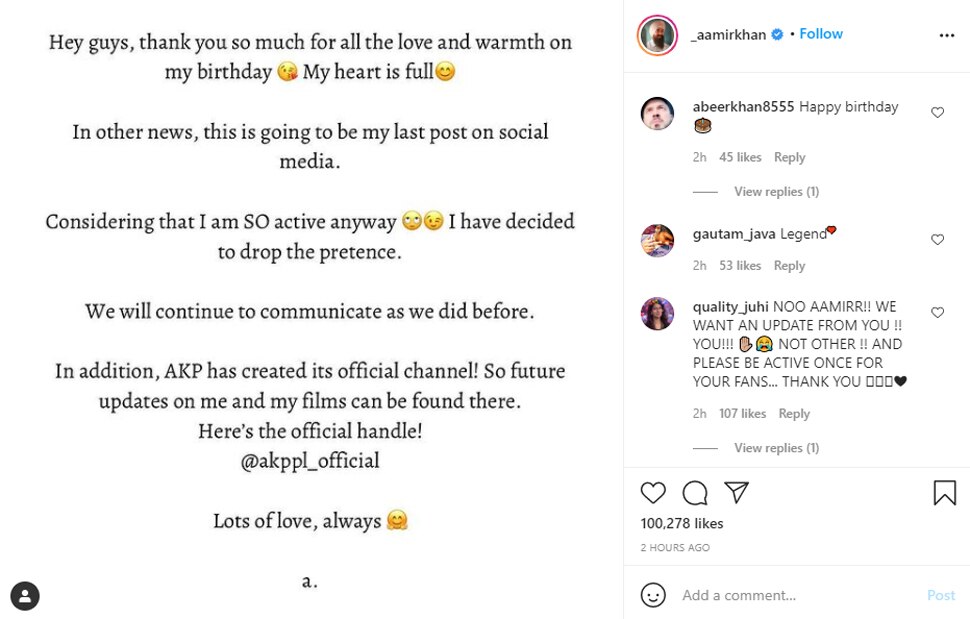View the 100,278 likes list
The height and width of the screenshot is (619, 970).
pyautogui.click(x=682, y=524)
